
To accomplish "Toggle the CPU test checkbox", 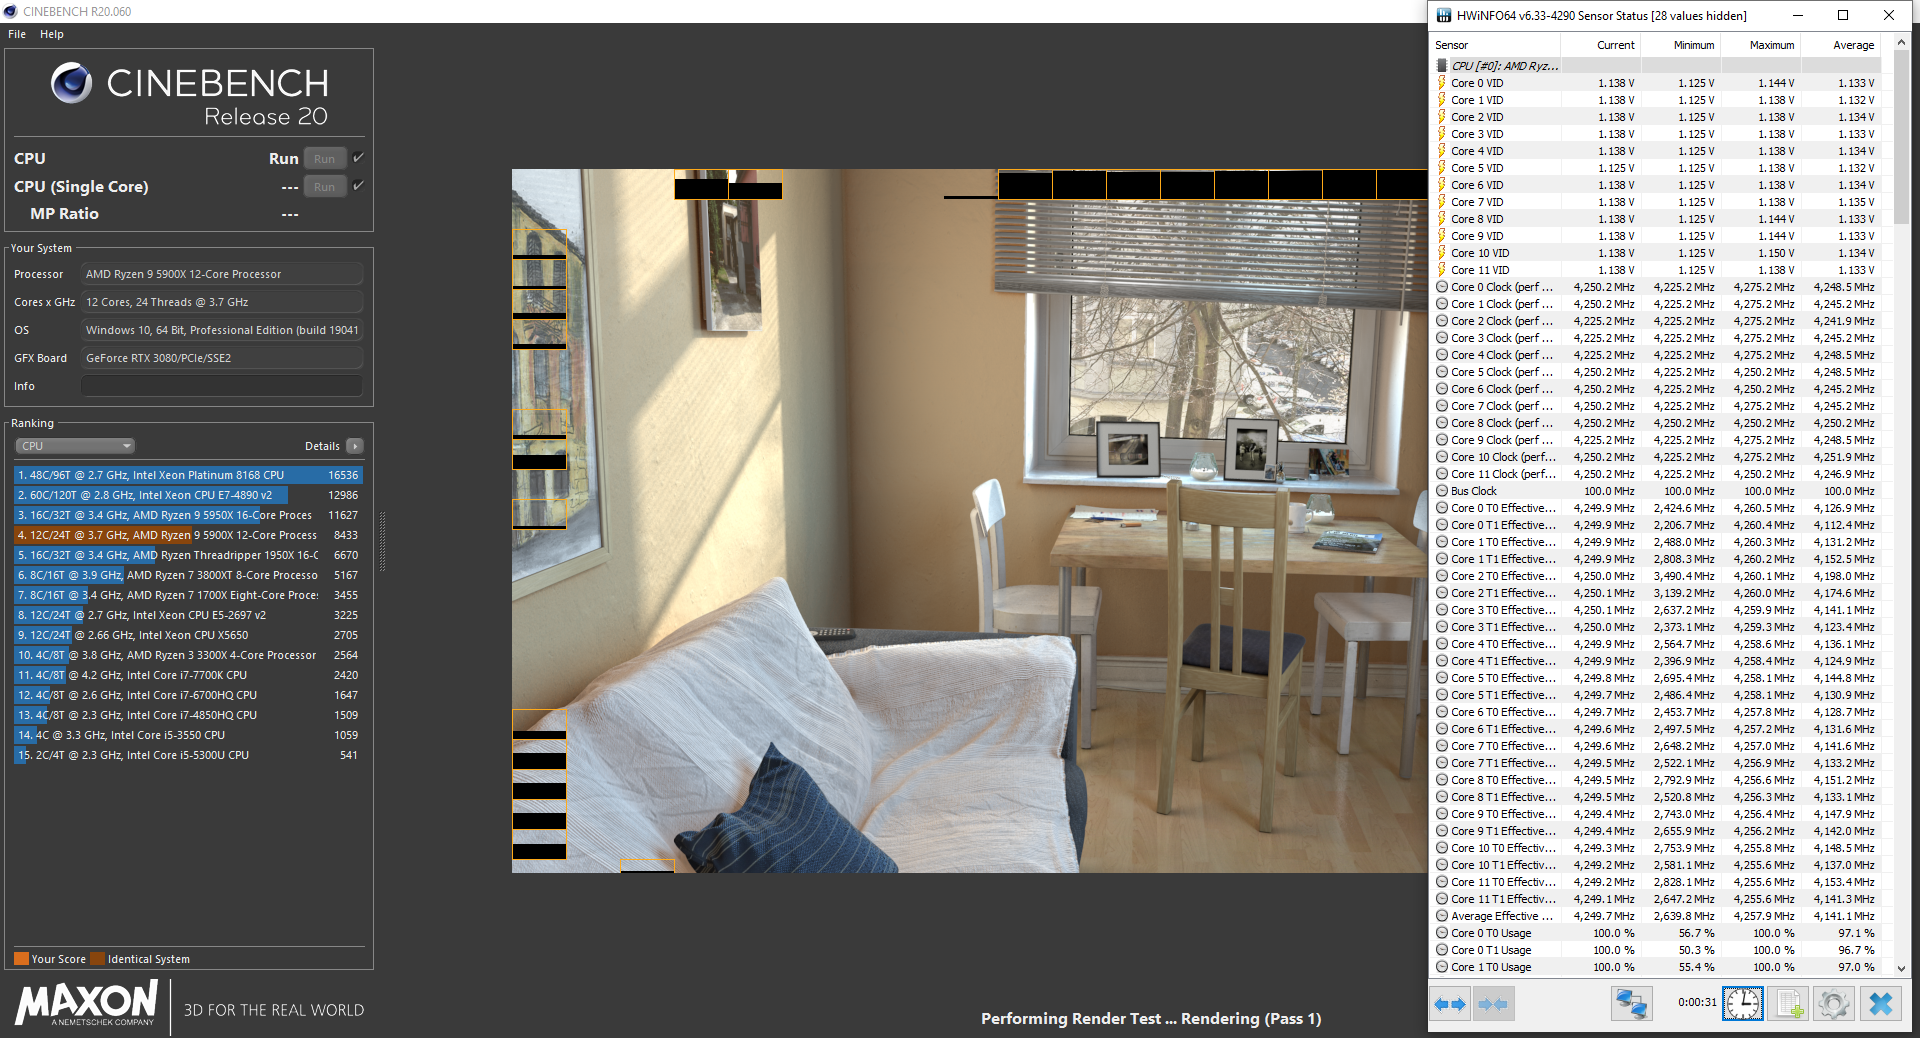I will pos(358,158).
